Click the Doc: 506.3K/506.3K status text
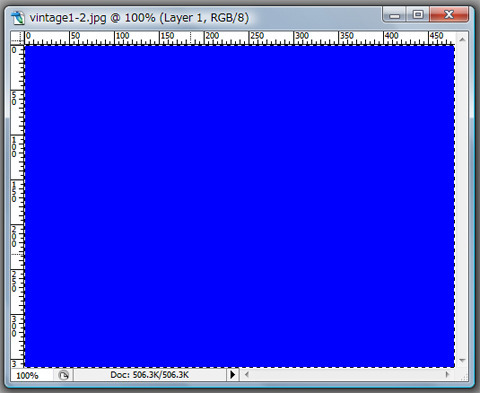Viewport: 480px width, 393px height. [150, 375]
